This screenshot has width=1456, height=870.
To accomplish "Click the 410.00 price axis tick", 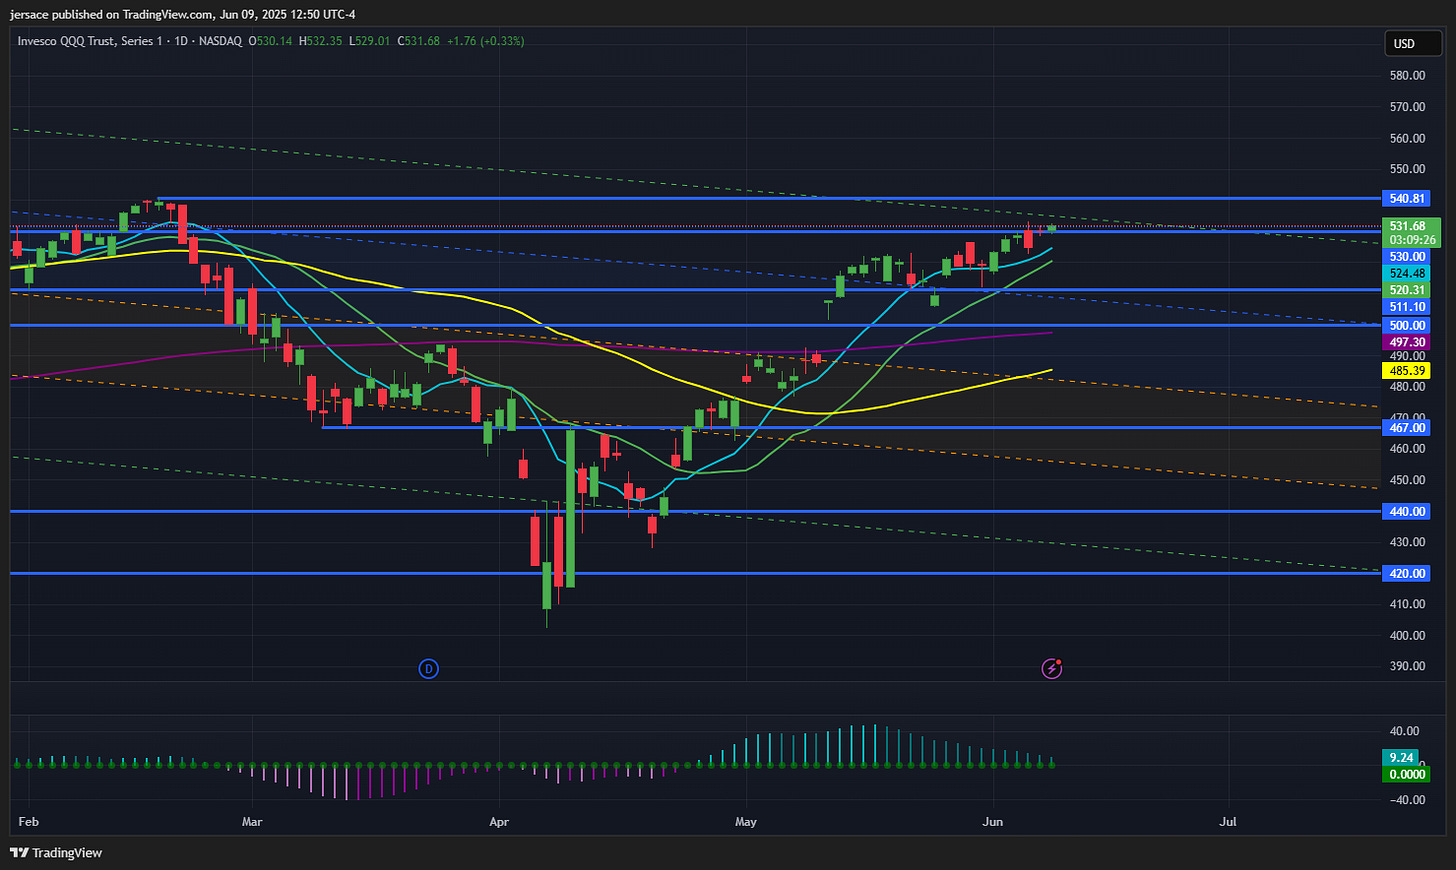I will click(1407, 604).
